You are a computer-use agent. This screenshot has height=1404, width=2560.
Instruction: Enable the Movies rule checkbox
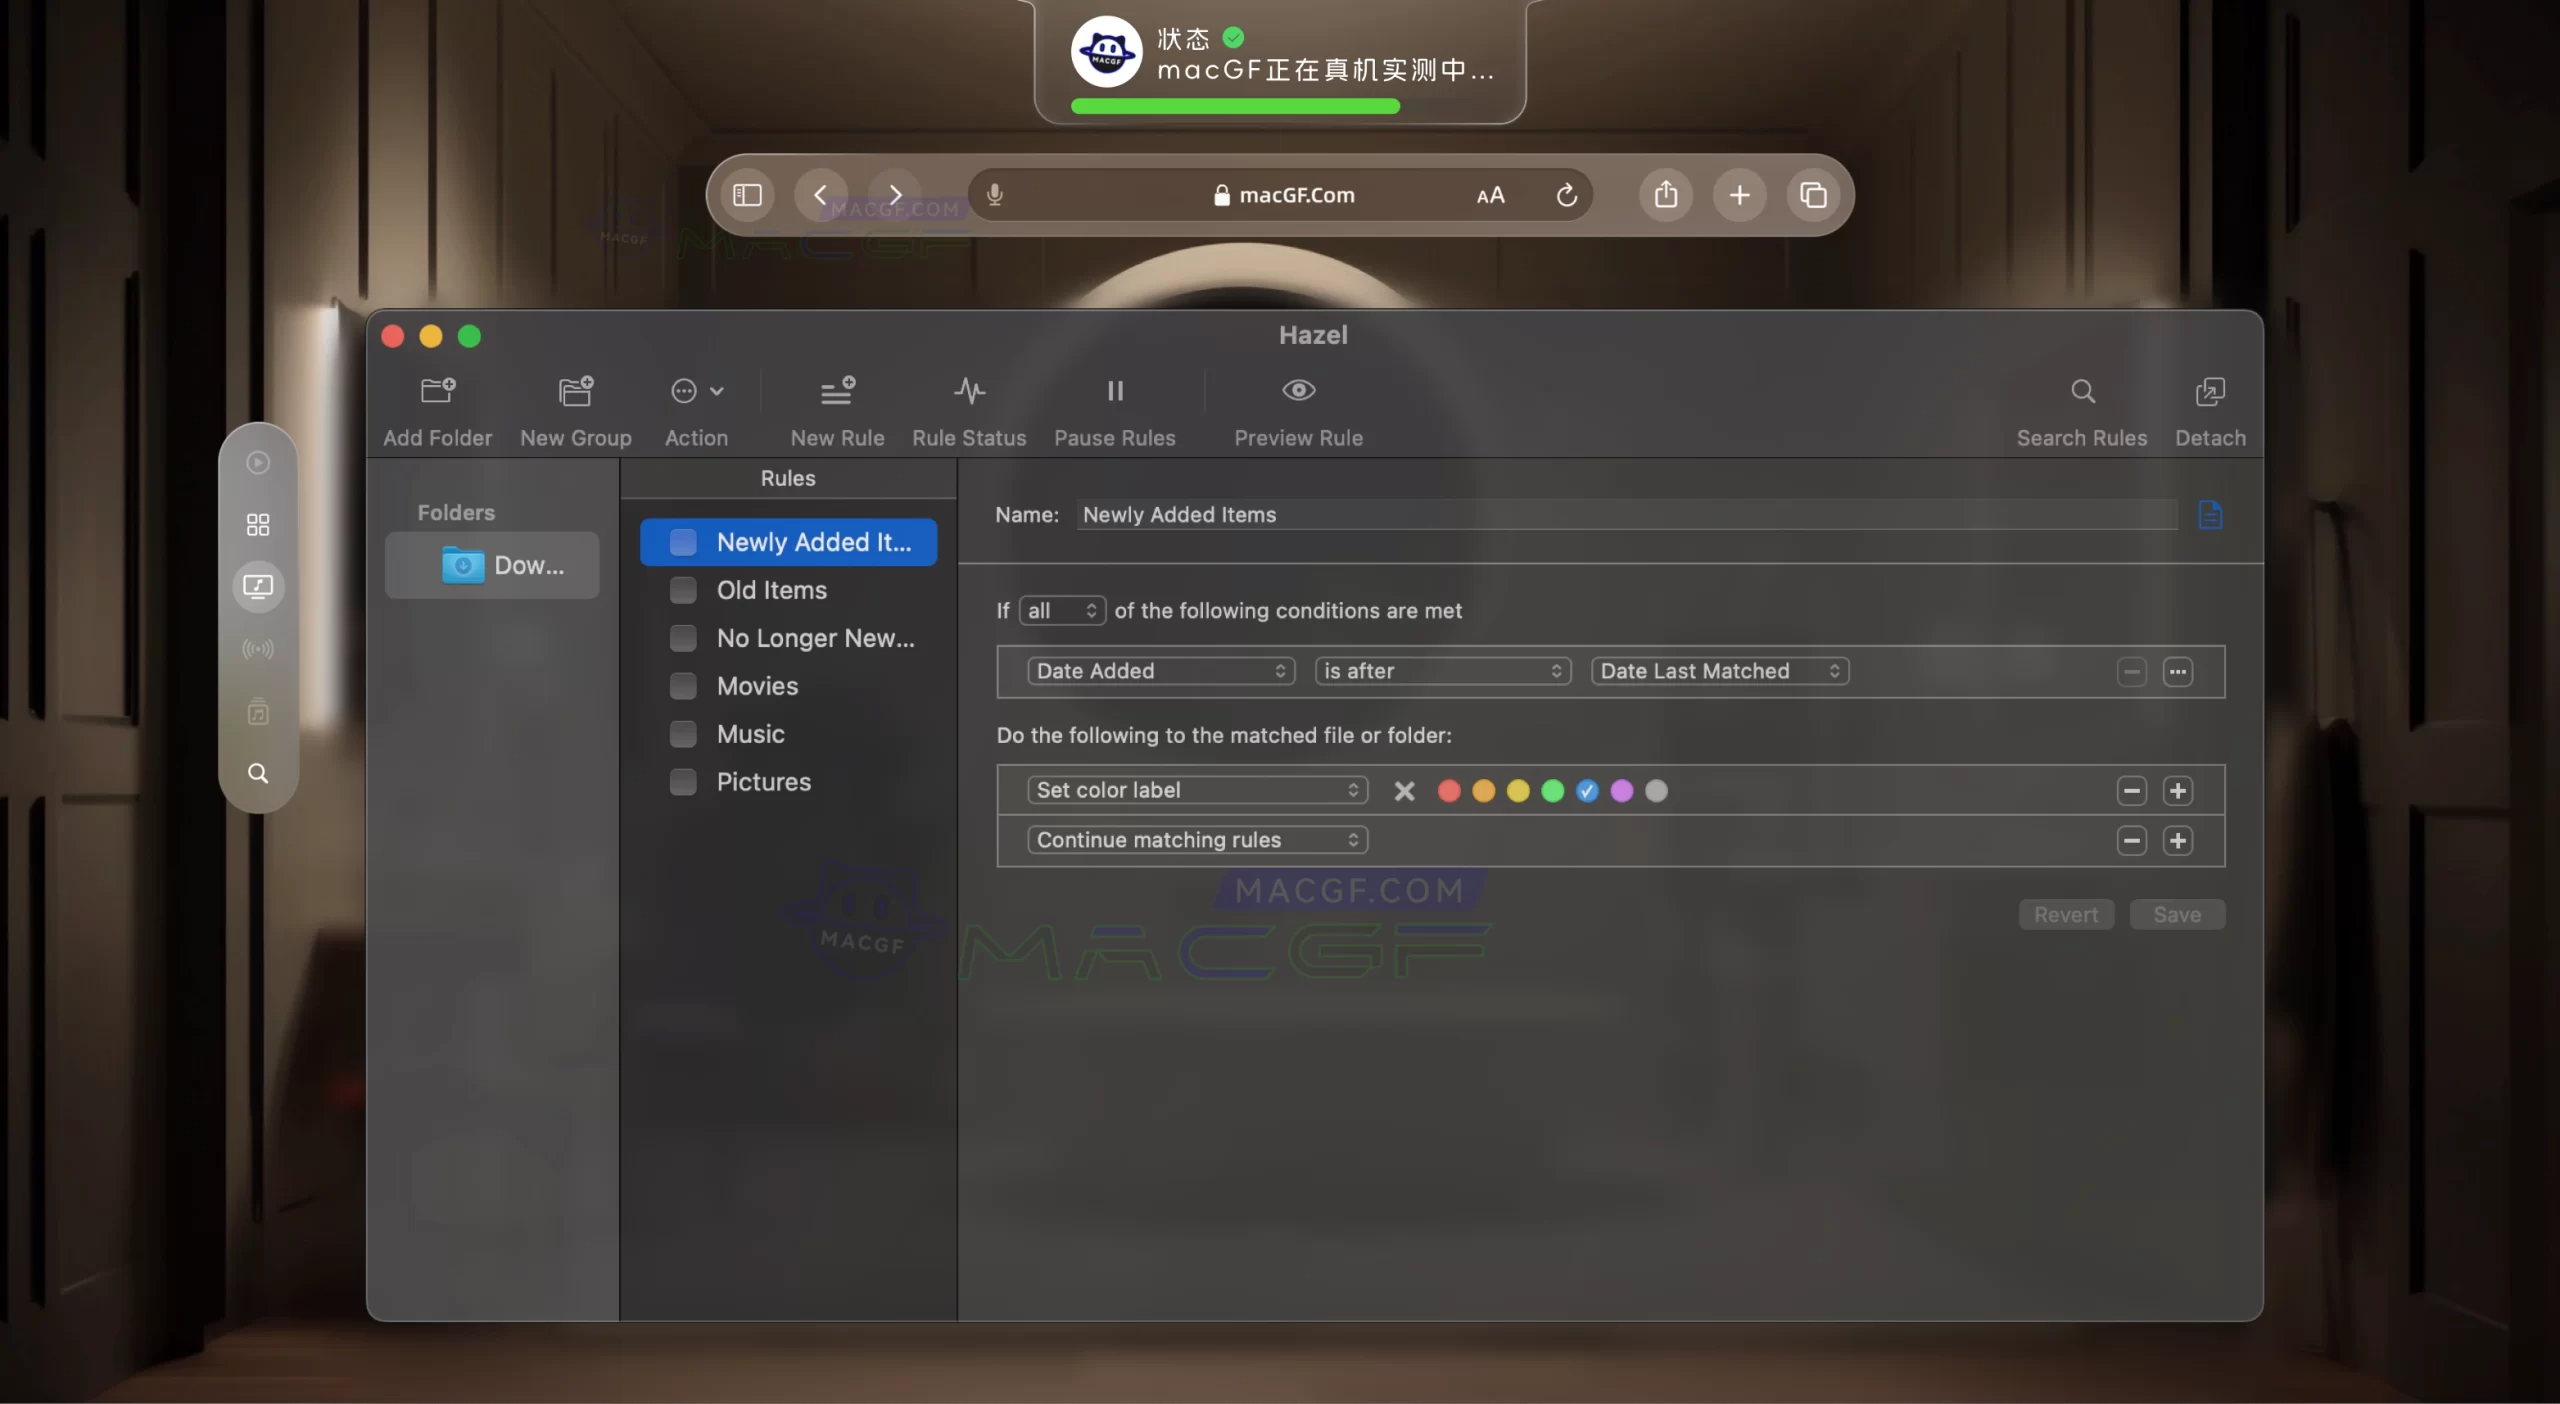pos(683,686)
